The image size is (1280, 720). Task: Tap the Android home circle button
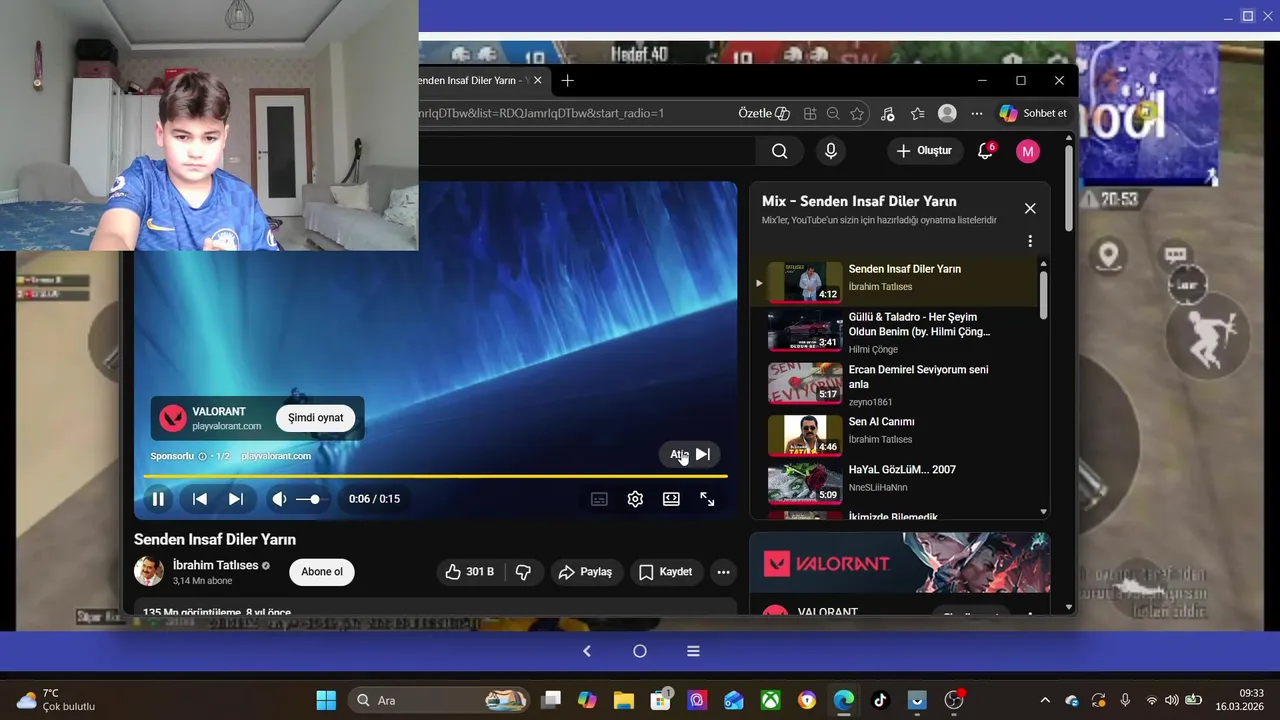coord(640,651)
